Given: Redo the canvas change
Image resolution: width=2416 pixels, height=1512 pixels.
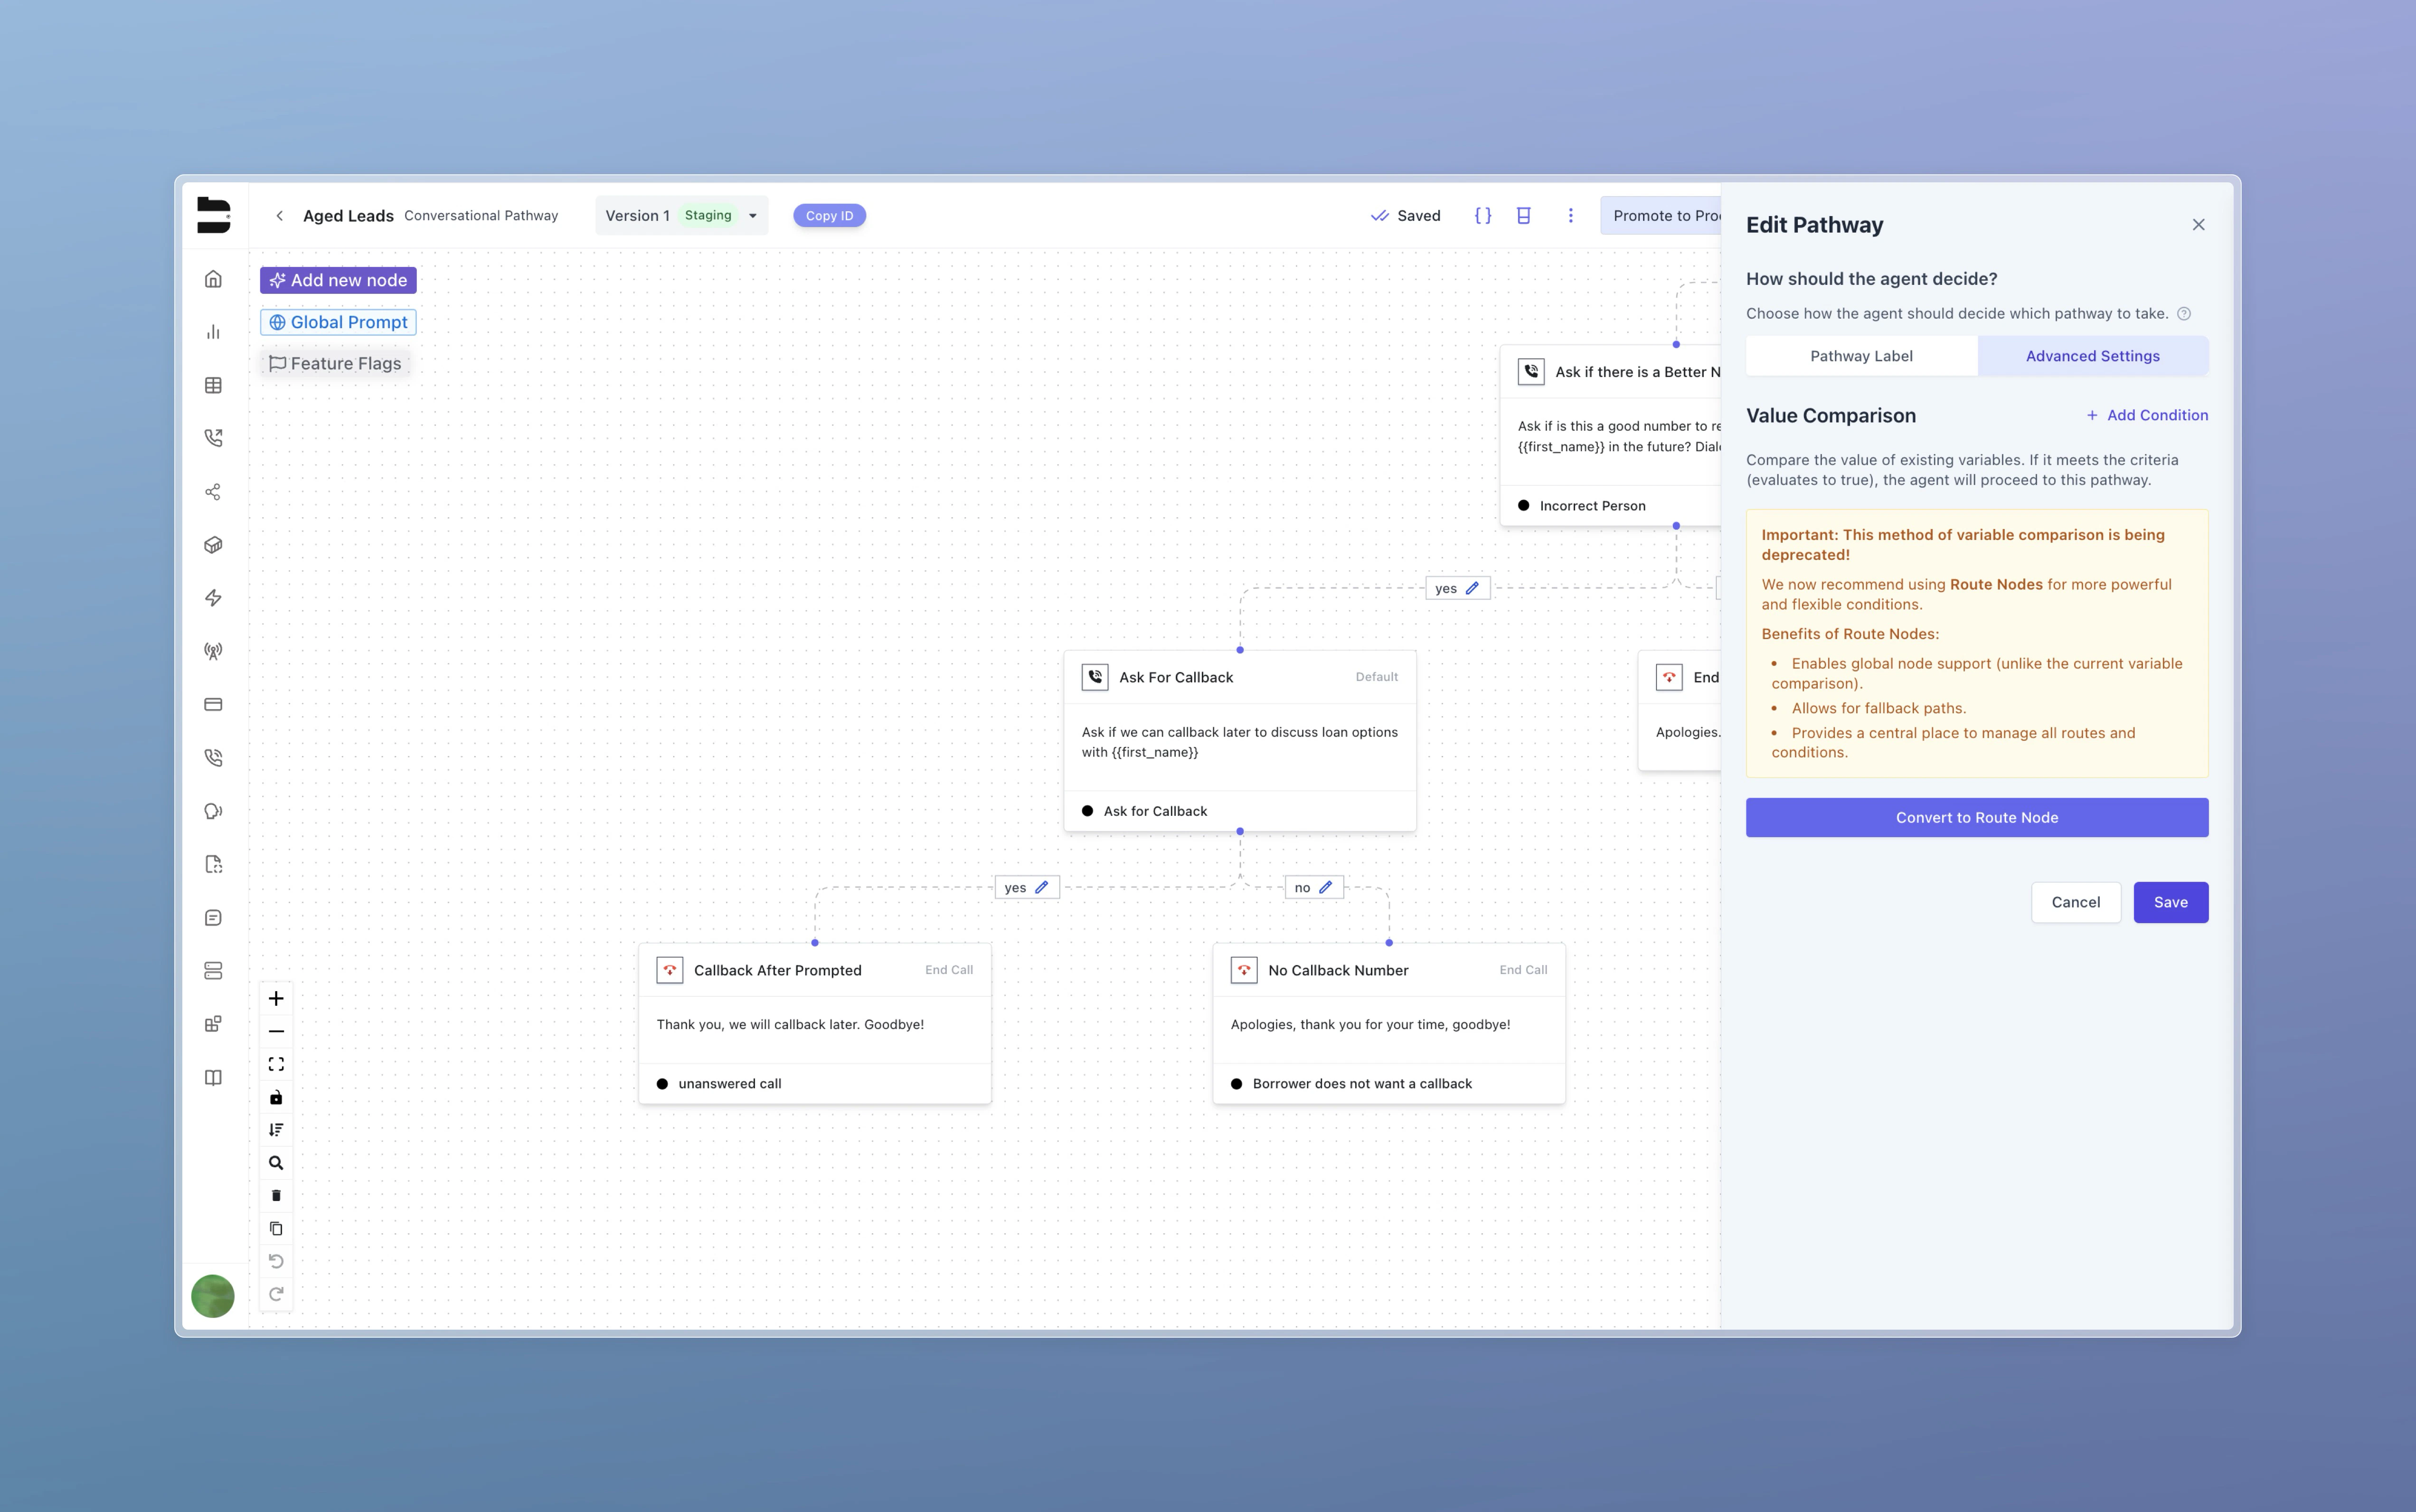Looking at the screenshot, I should [x=276, y=1294].
